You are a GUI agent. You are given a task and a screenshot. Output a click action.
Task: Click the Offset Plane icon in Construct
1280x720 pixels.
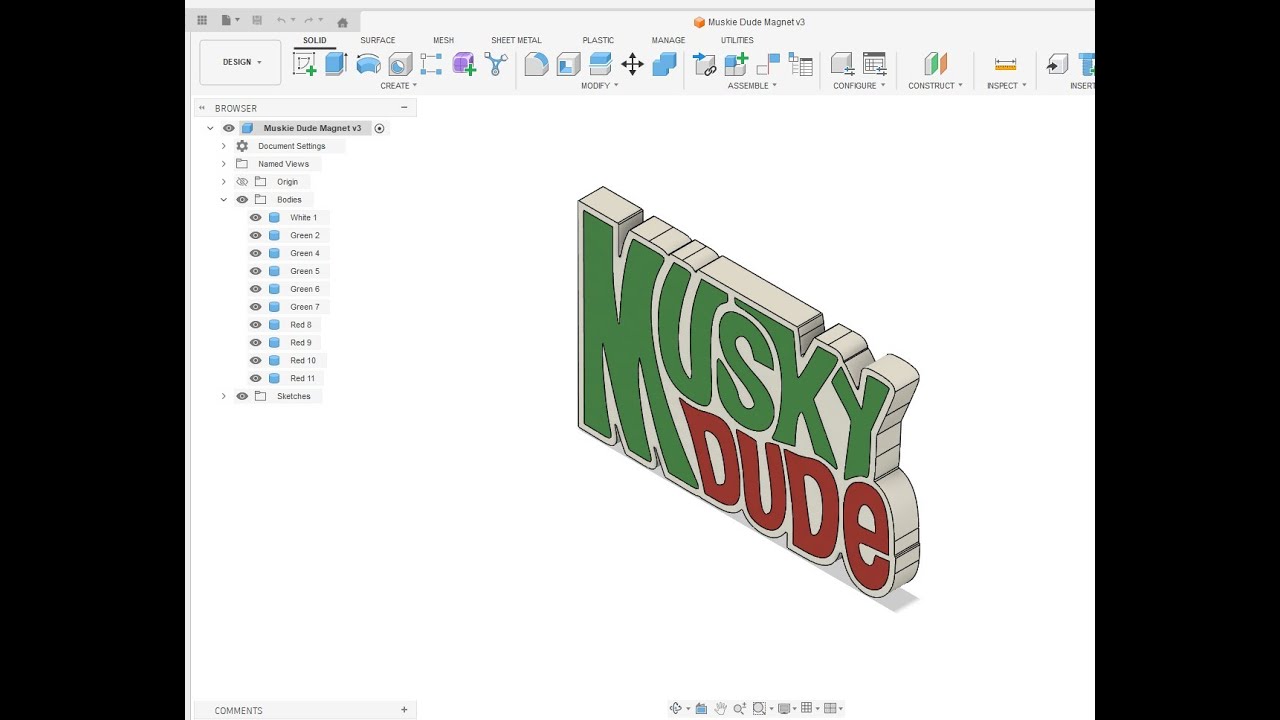point(935,64)
